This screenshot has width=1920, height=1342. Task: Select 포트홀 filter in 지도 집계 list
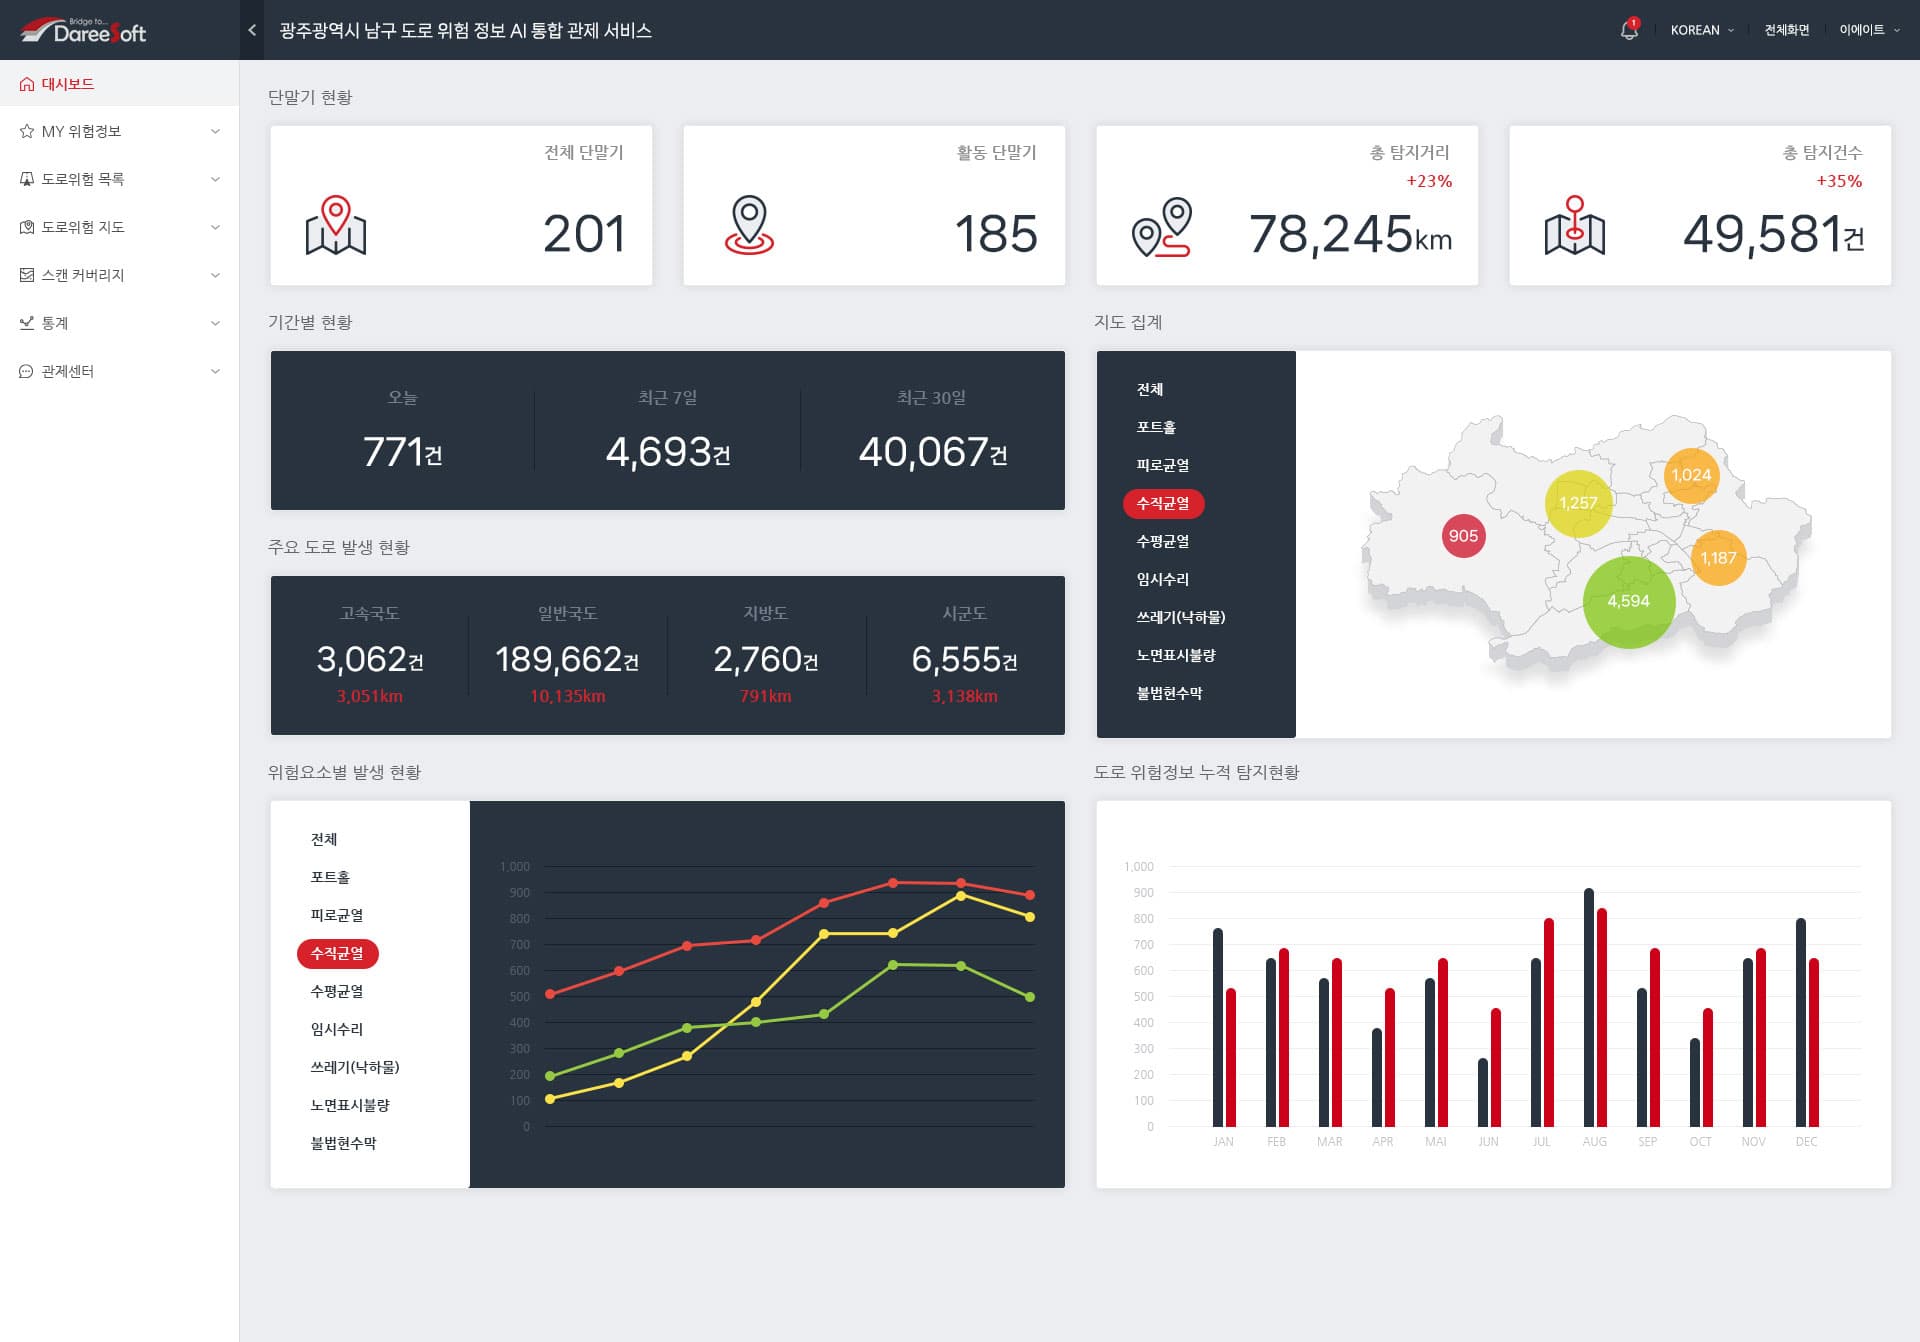[1156, 427]
